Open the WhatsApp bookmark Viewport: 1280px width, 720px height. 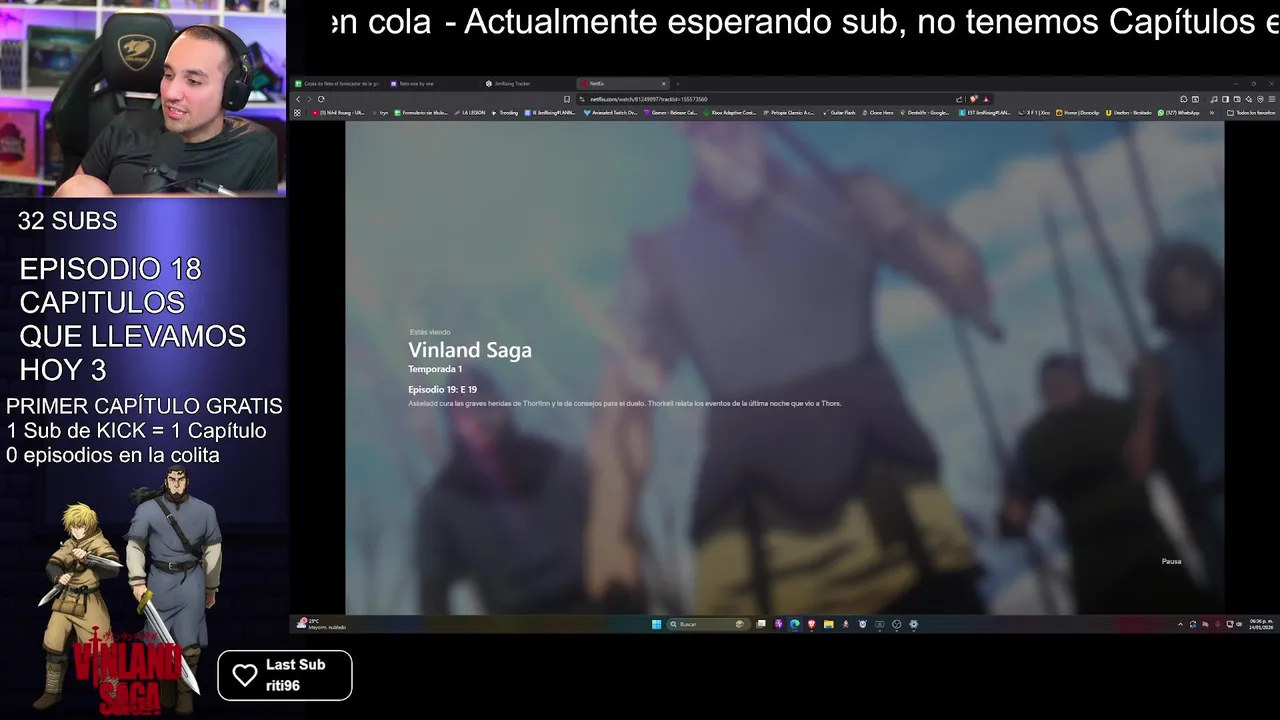pos(1178,113)
